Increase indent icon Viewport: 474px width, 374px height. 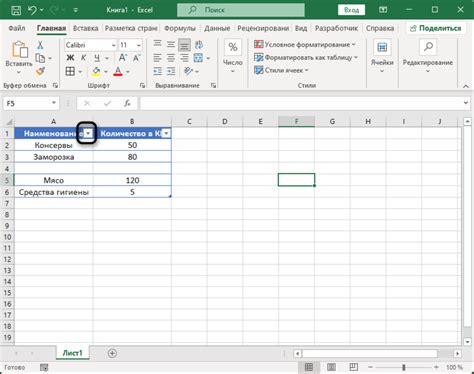(x=171, y=71)
